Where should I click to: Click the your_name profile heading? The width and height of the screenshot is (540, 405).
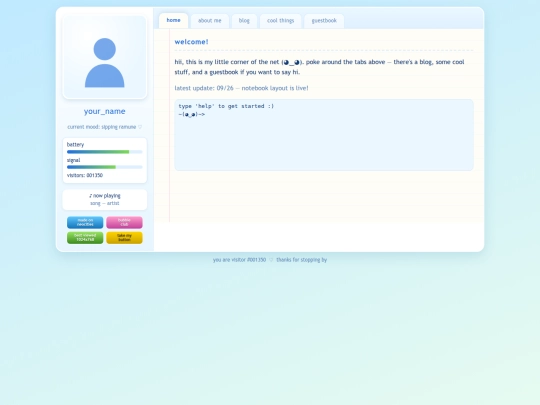(105, 111)
